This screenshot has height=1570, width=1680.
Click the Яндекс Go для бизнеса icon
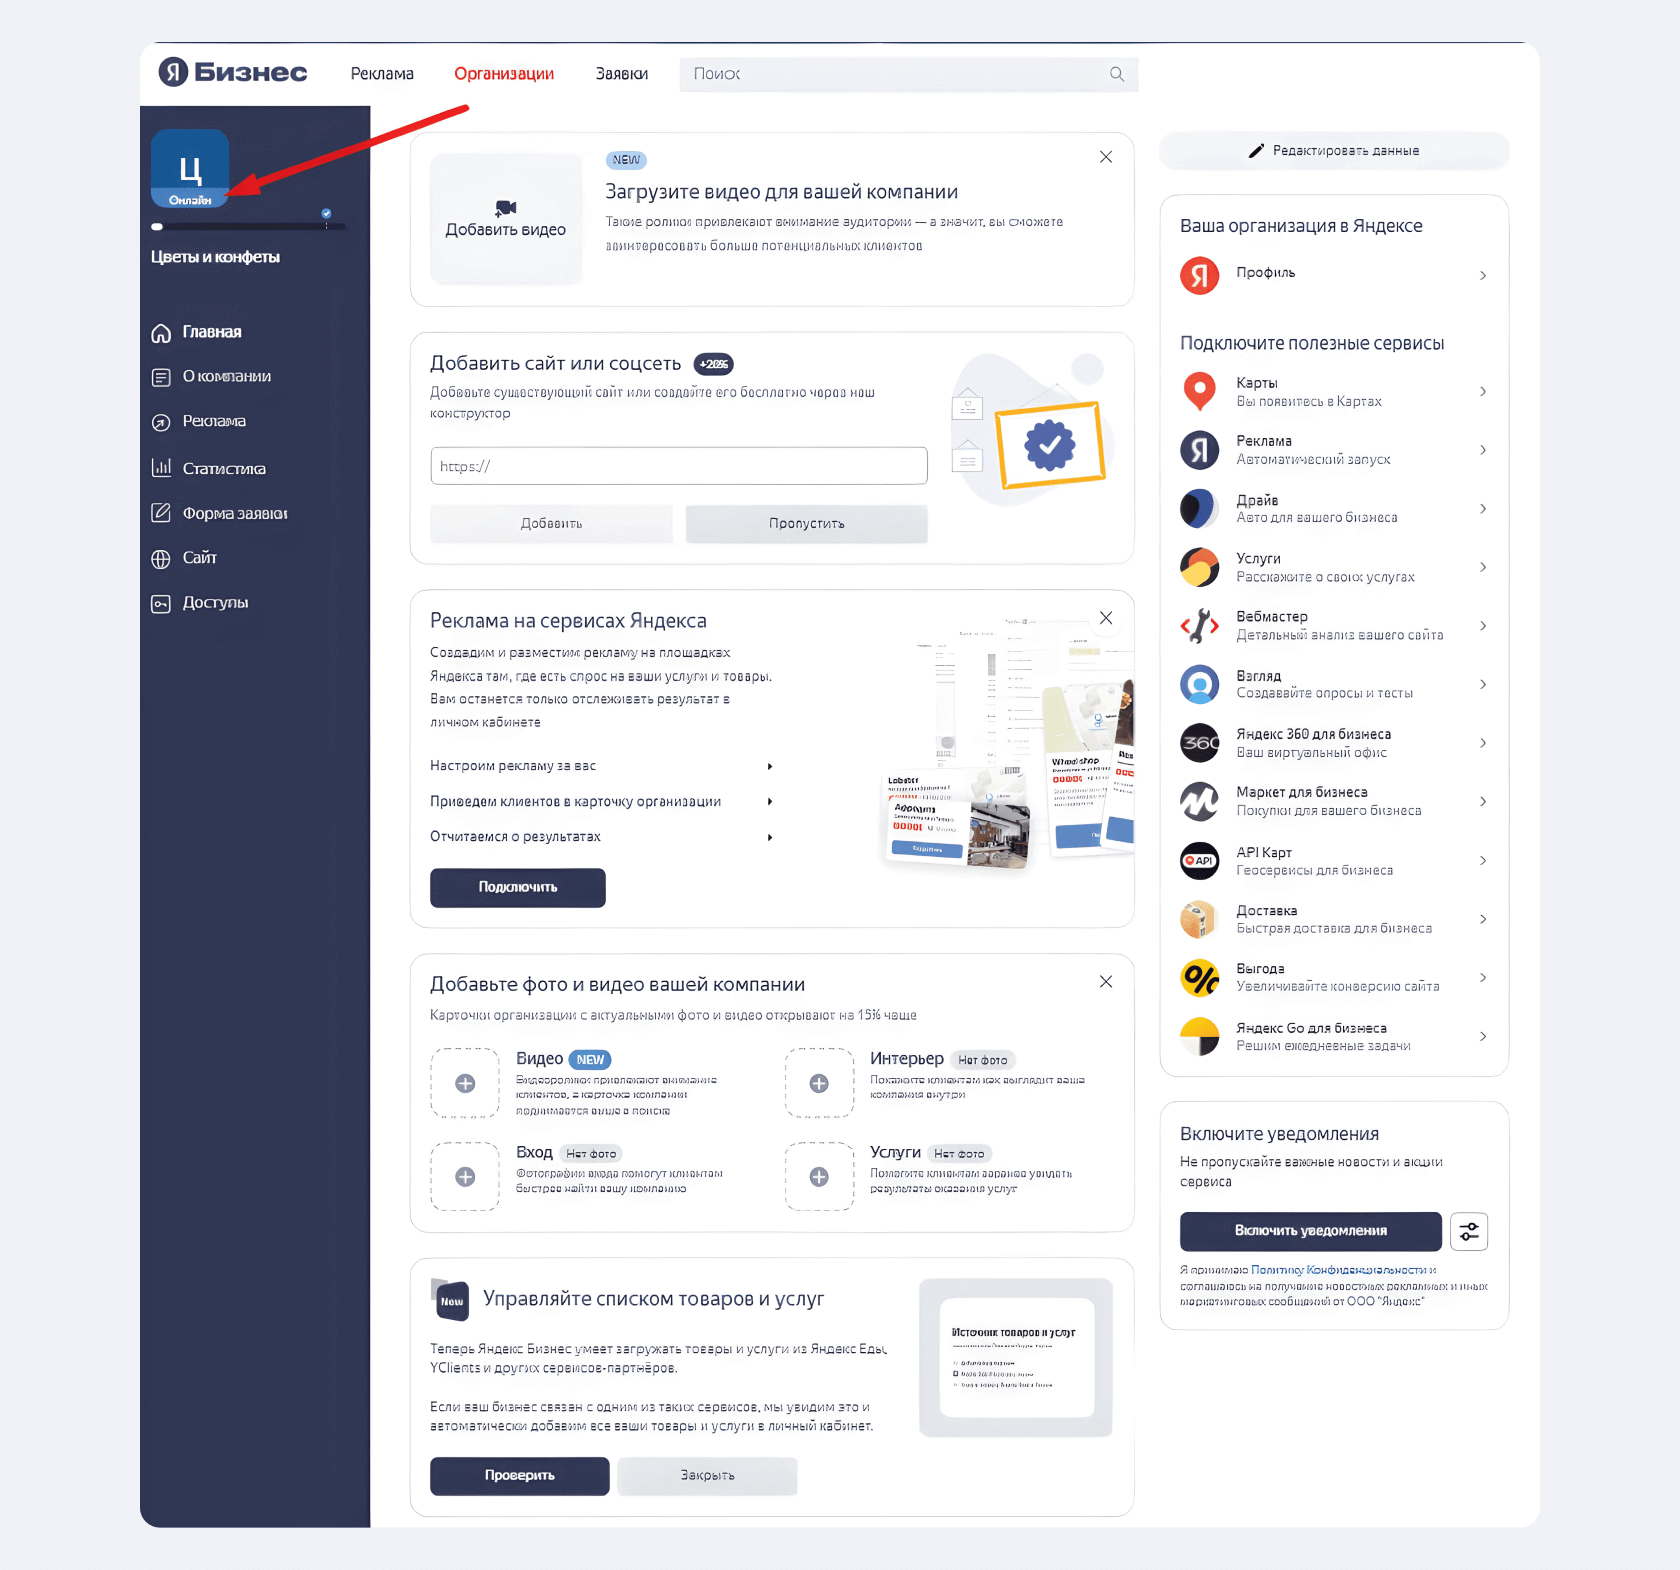[x=1200, y=1036]
